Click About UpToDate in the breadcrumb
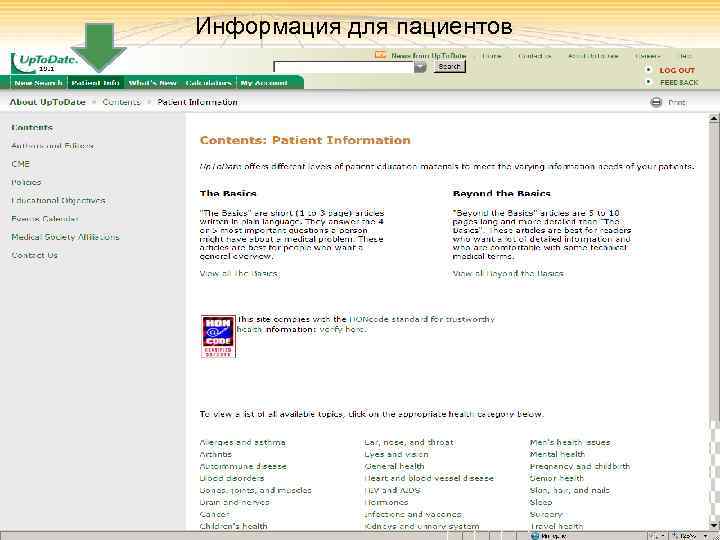This screenshot has height=540, width=720. point(48,102)
